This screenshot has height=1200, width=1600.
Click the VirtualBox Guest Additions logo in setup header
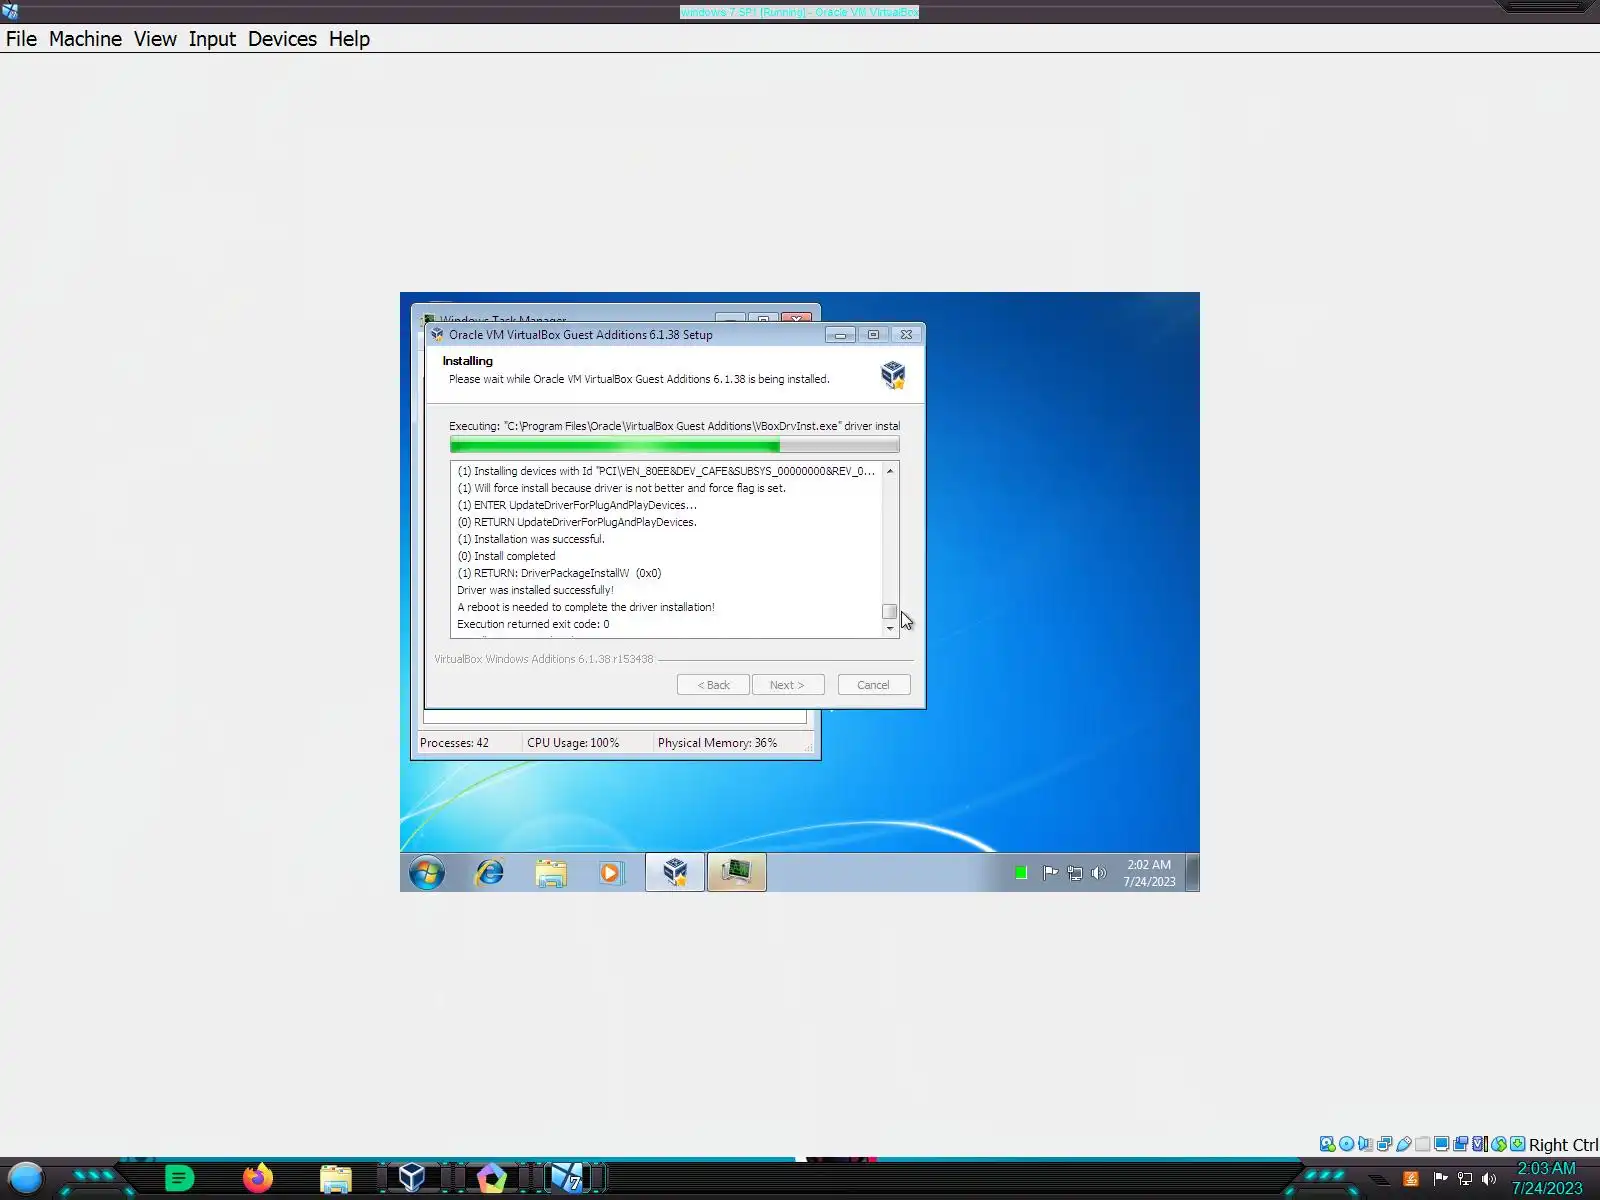[893, 374]
